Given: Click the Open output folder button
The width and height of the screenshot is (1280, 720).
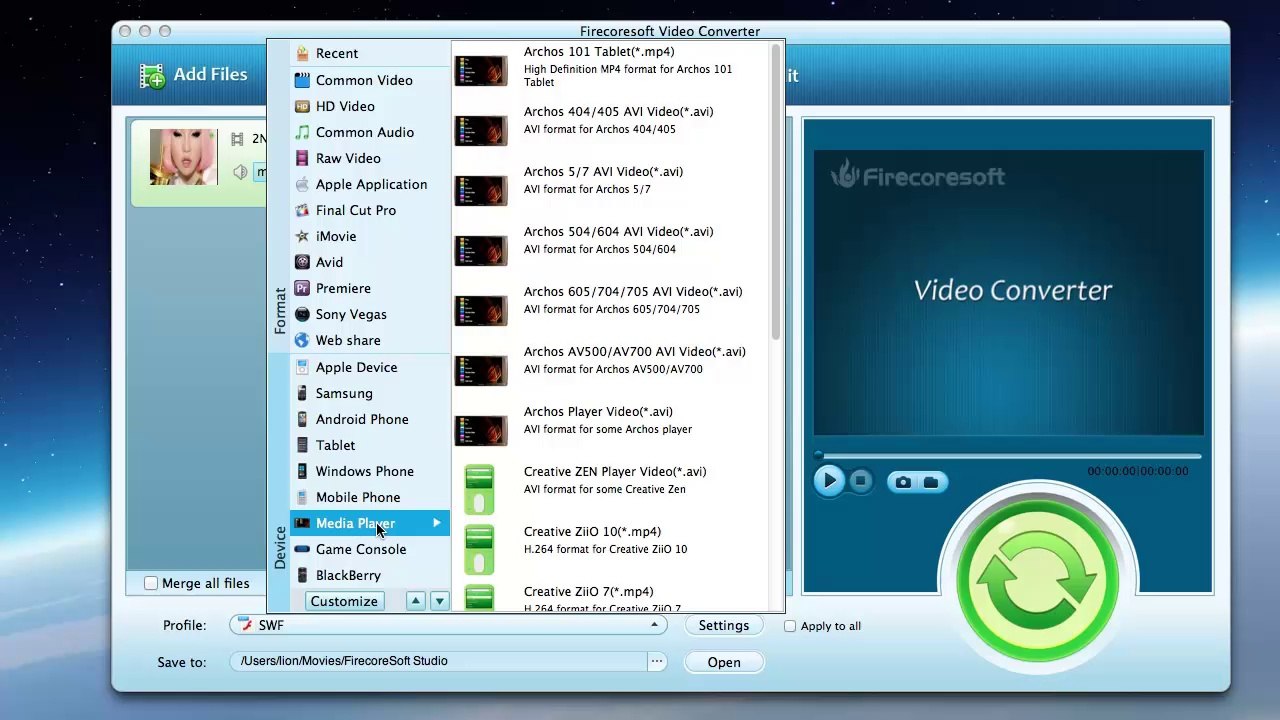Looking at the screenshot, I should pos(724,662).
